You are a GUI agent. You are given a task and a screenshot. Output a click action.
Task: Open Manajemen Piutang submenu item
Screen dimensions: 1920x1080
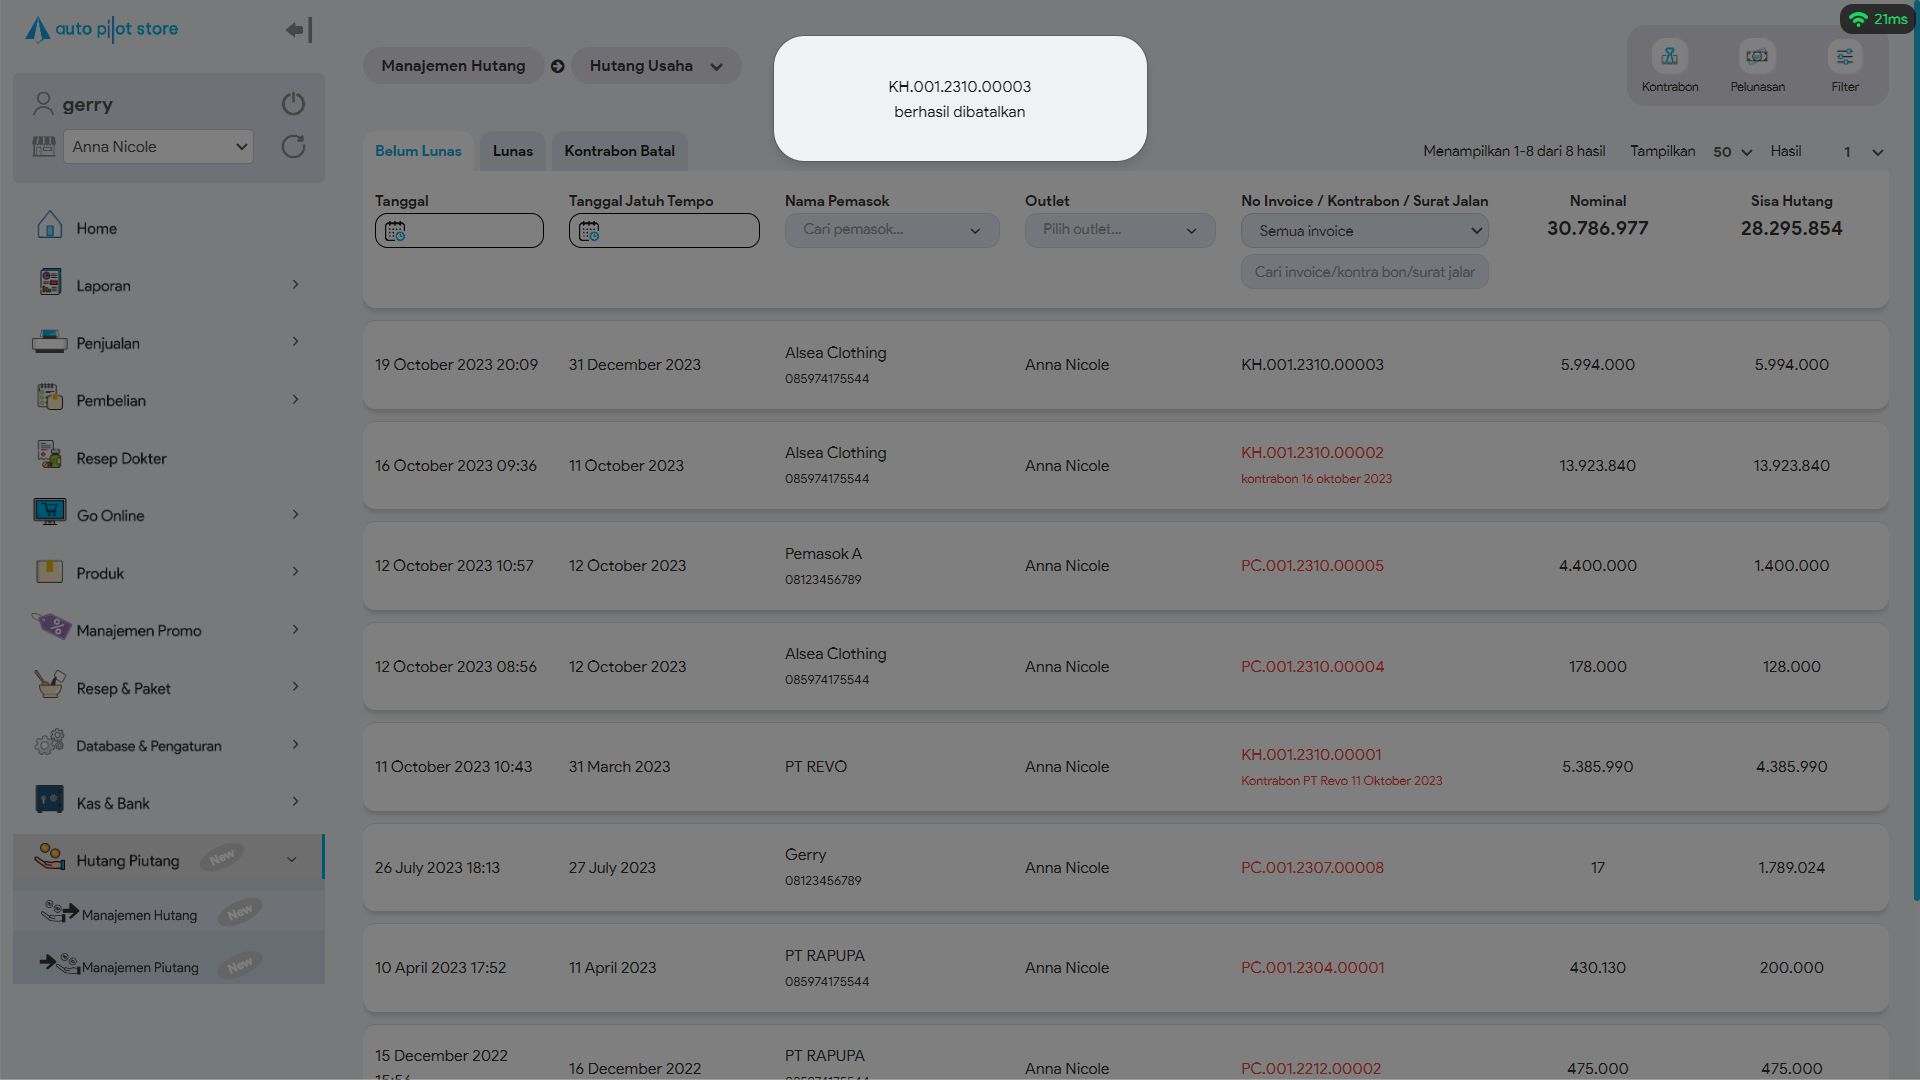coord(140,967)
